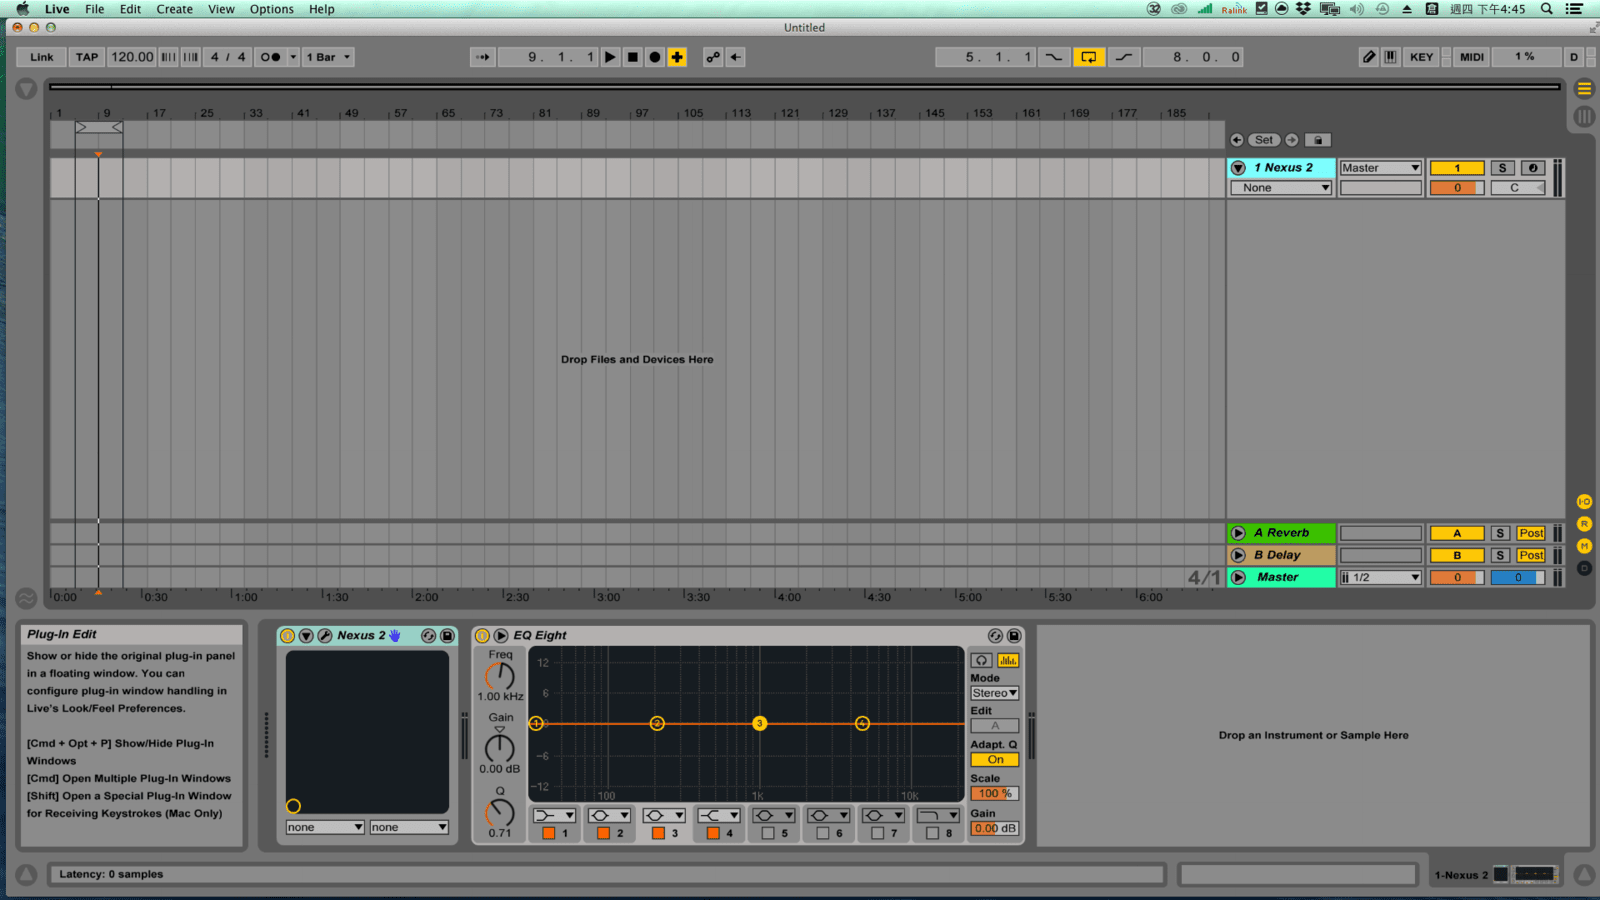The image size is (1600, 900).
Task: Click the Re-Enable Automation arrow
Action: 736,57
